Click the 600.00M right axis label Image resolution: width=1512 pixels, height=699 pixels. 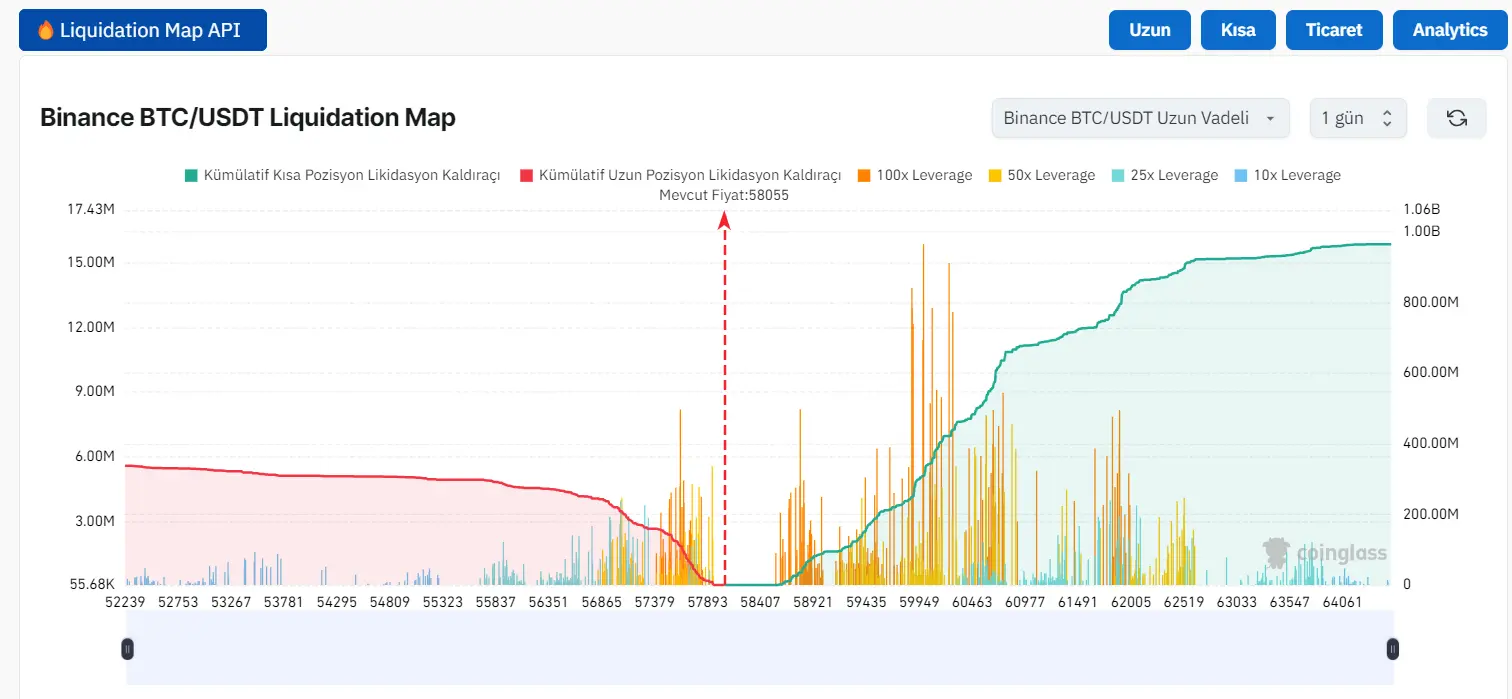1431,372
